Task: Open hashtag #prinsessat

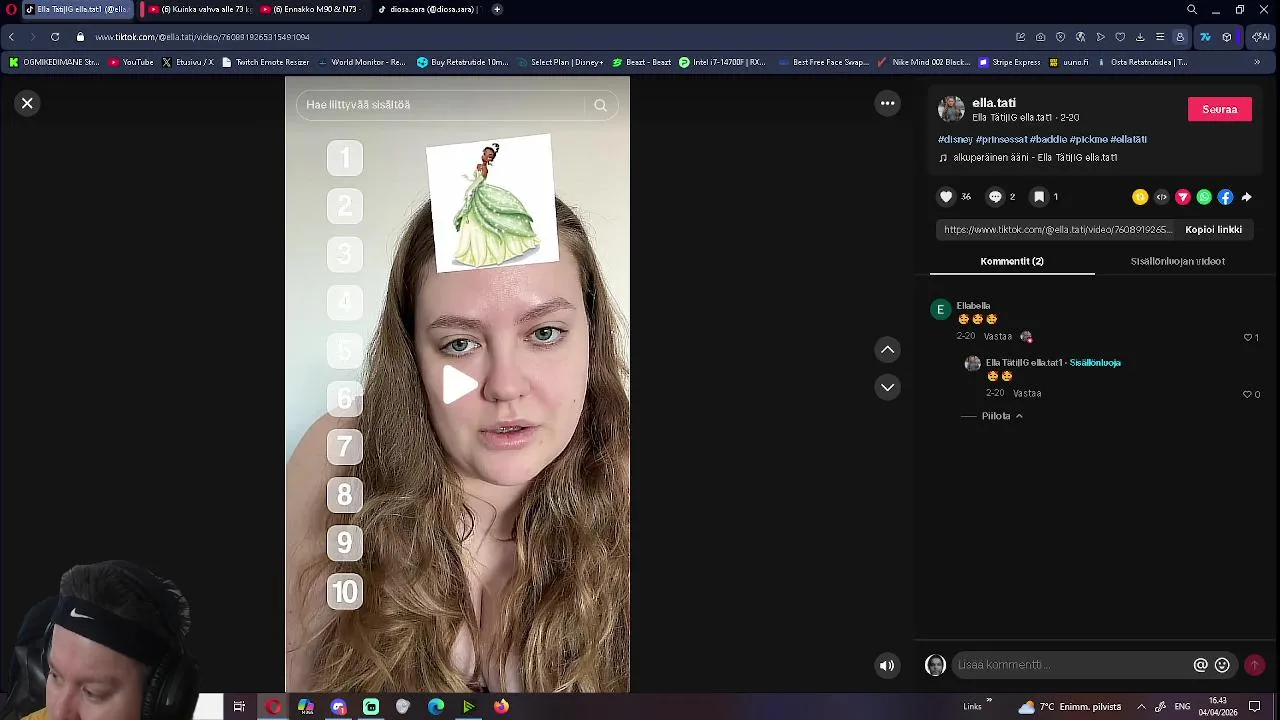Action: 1000,139
